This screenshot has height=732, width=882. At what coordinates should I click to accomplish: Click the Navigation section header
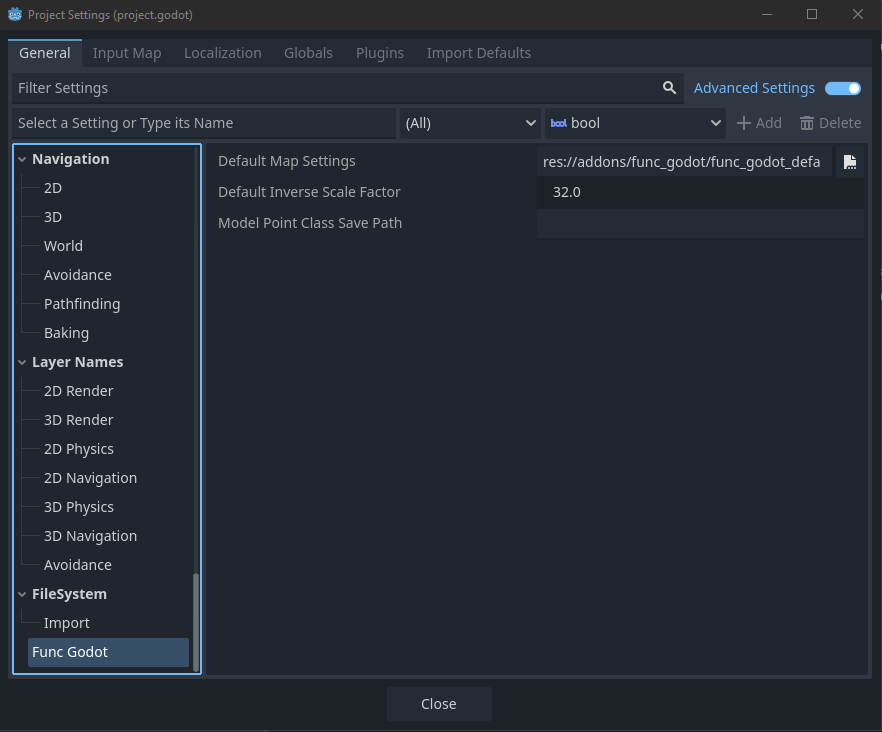[71, 160]
